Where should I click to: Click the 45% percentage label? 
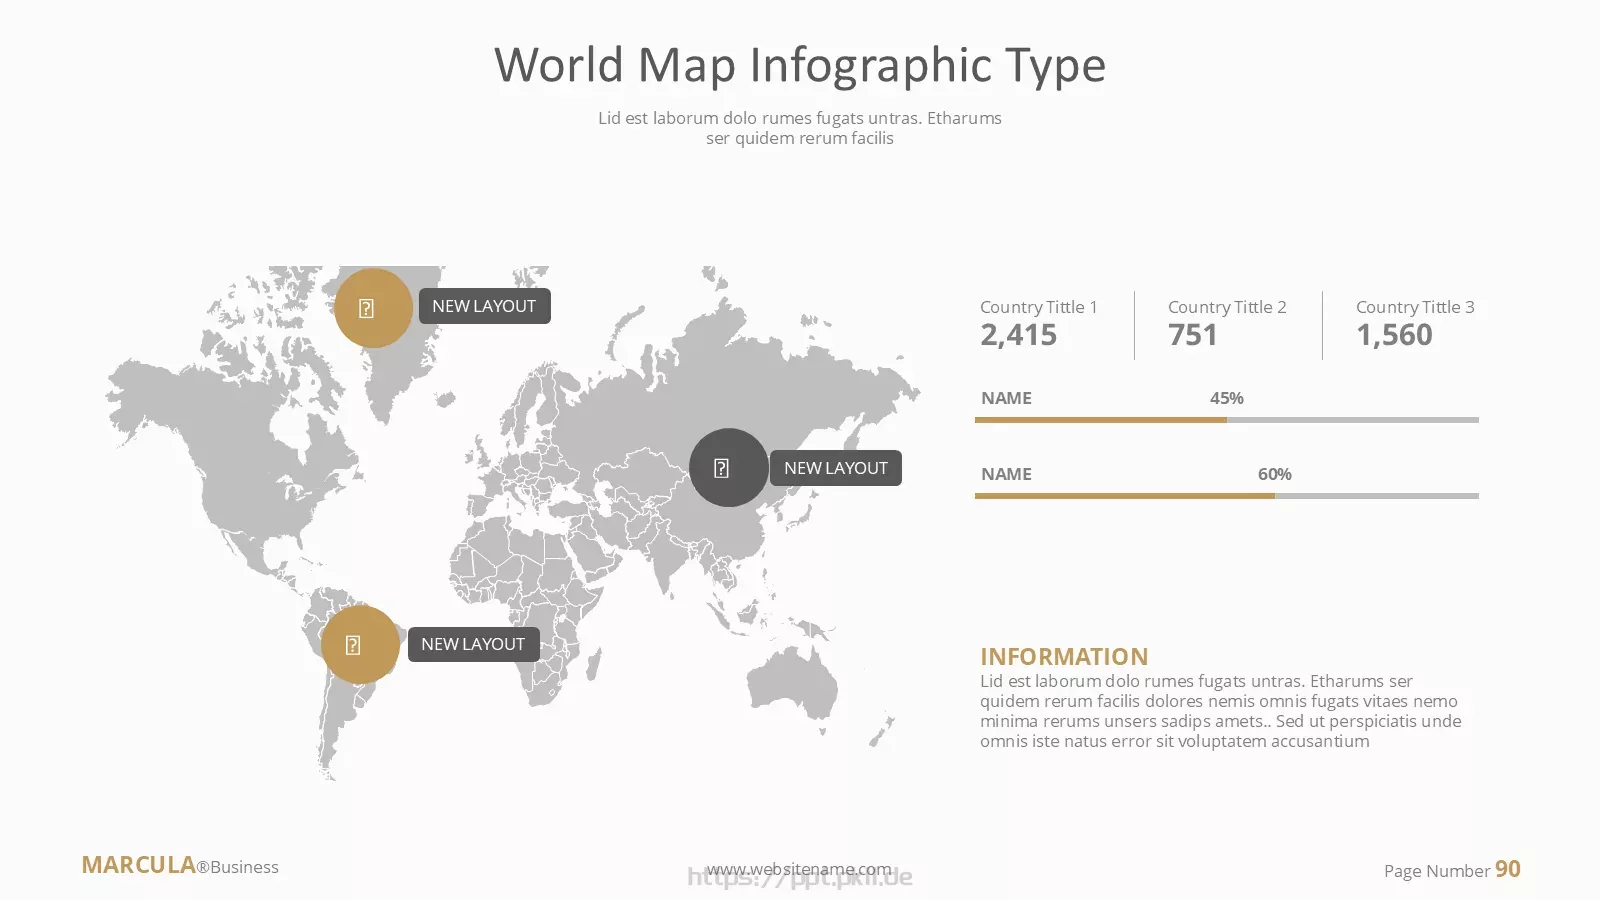(1227, 398)
